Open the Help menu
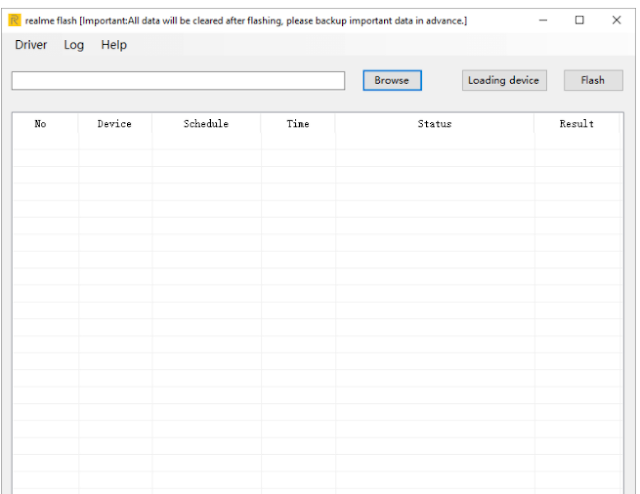 tap(114, 45)
